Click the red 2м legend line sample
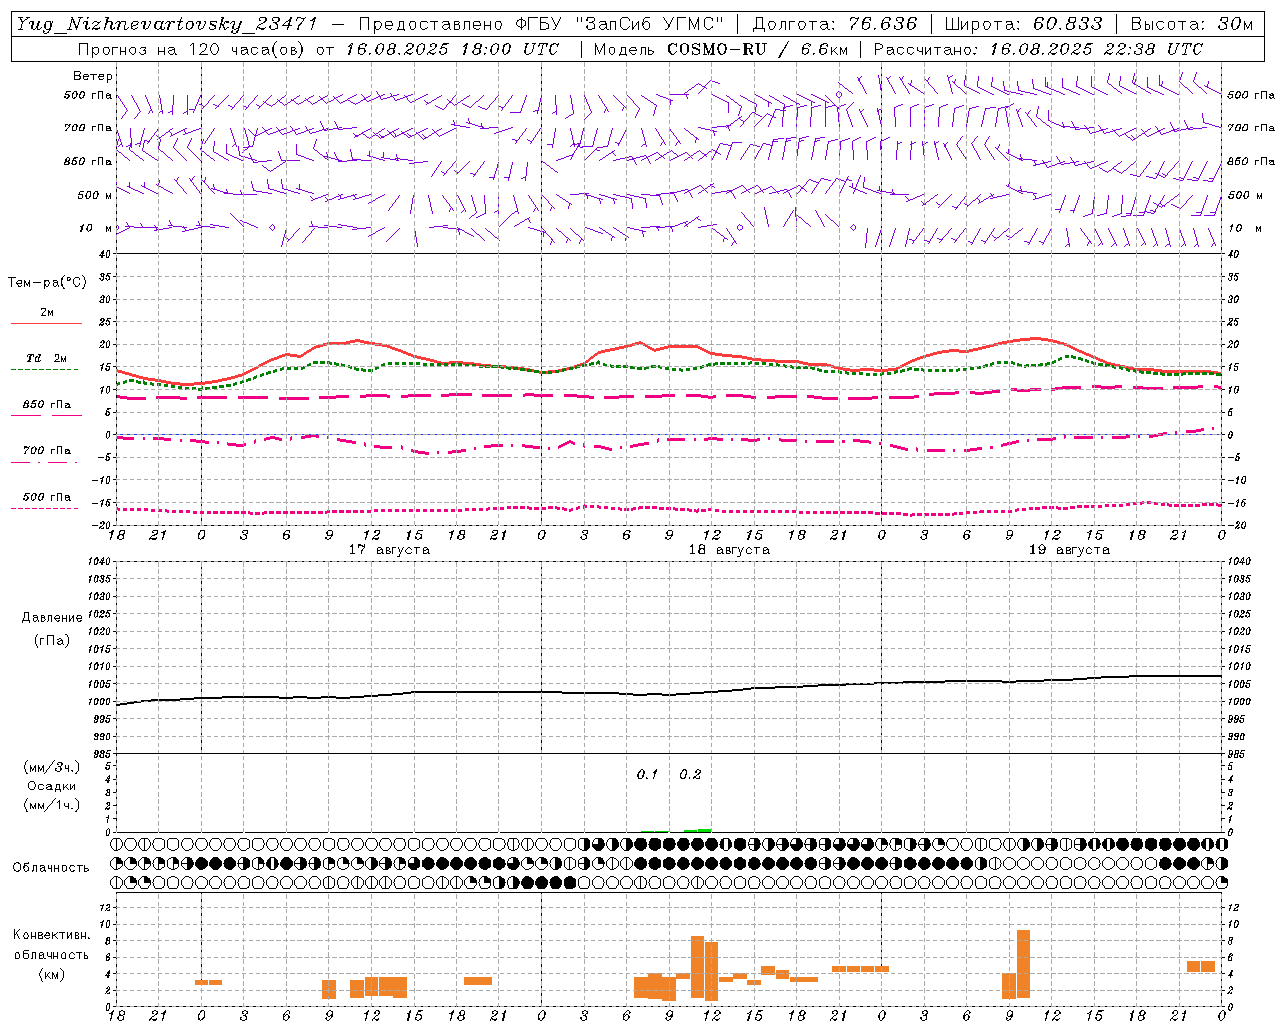 click(46, 323)
